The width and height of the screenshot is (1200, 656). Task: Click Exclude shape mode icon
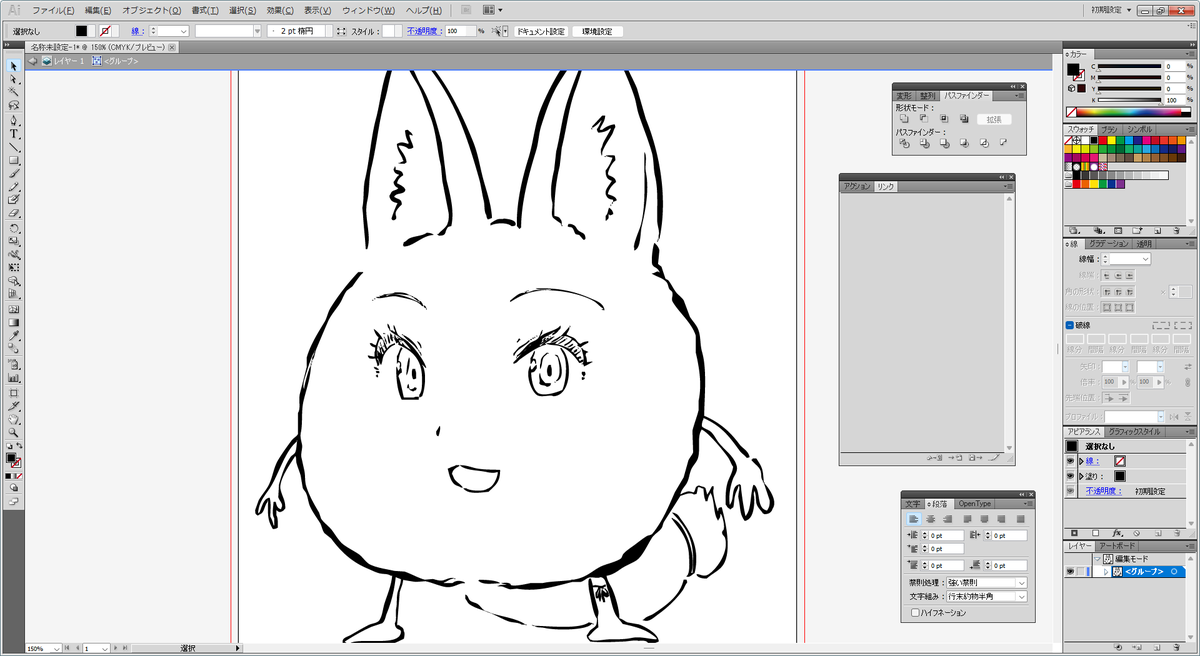click(964, 119)
